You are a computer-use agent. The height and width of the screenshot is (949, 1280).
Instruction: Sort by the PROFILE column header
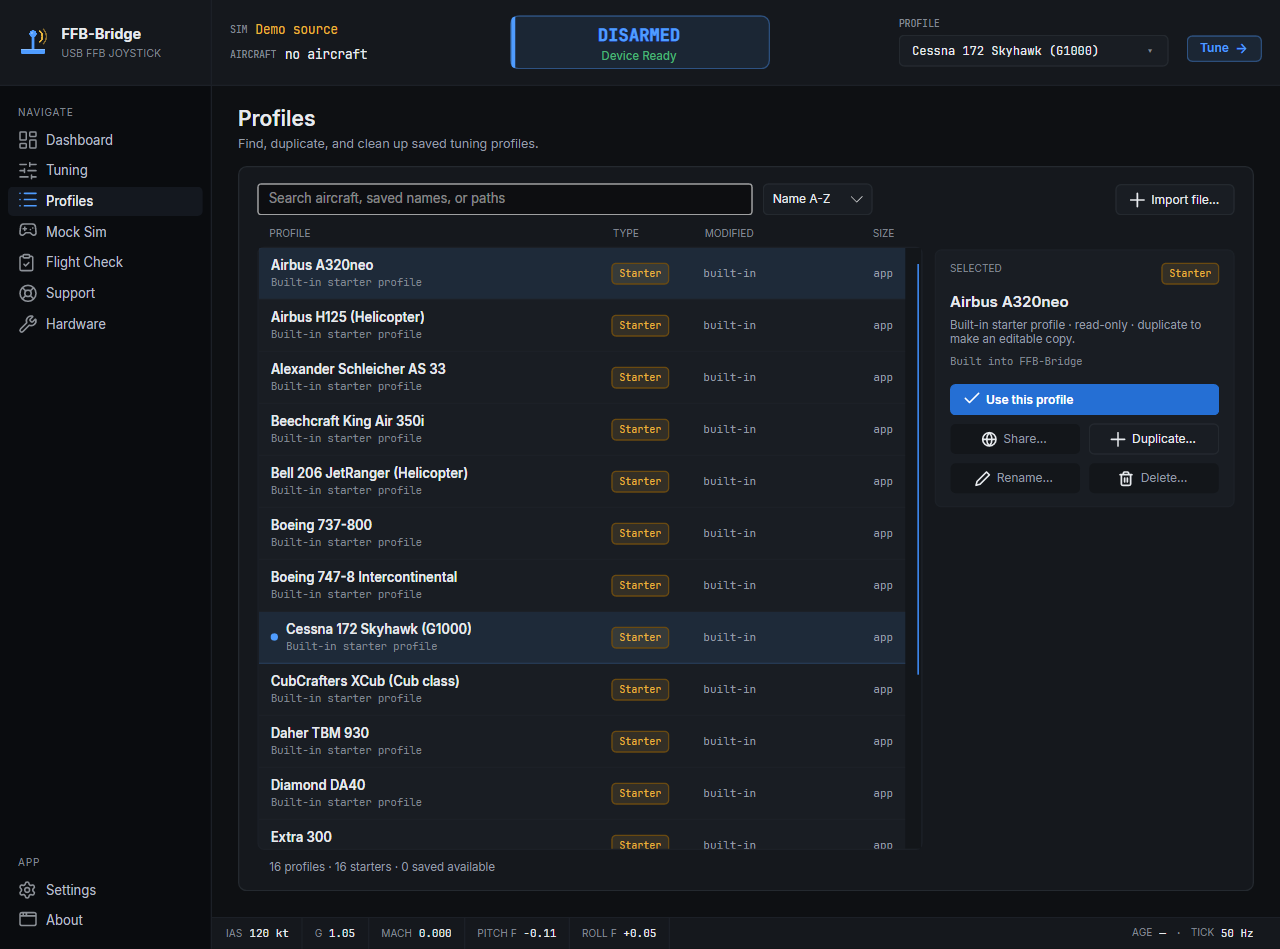(x=290, y=233)
